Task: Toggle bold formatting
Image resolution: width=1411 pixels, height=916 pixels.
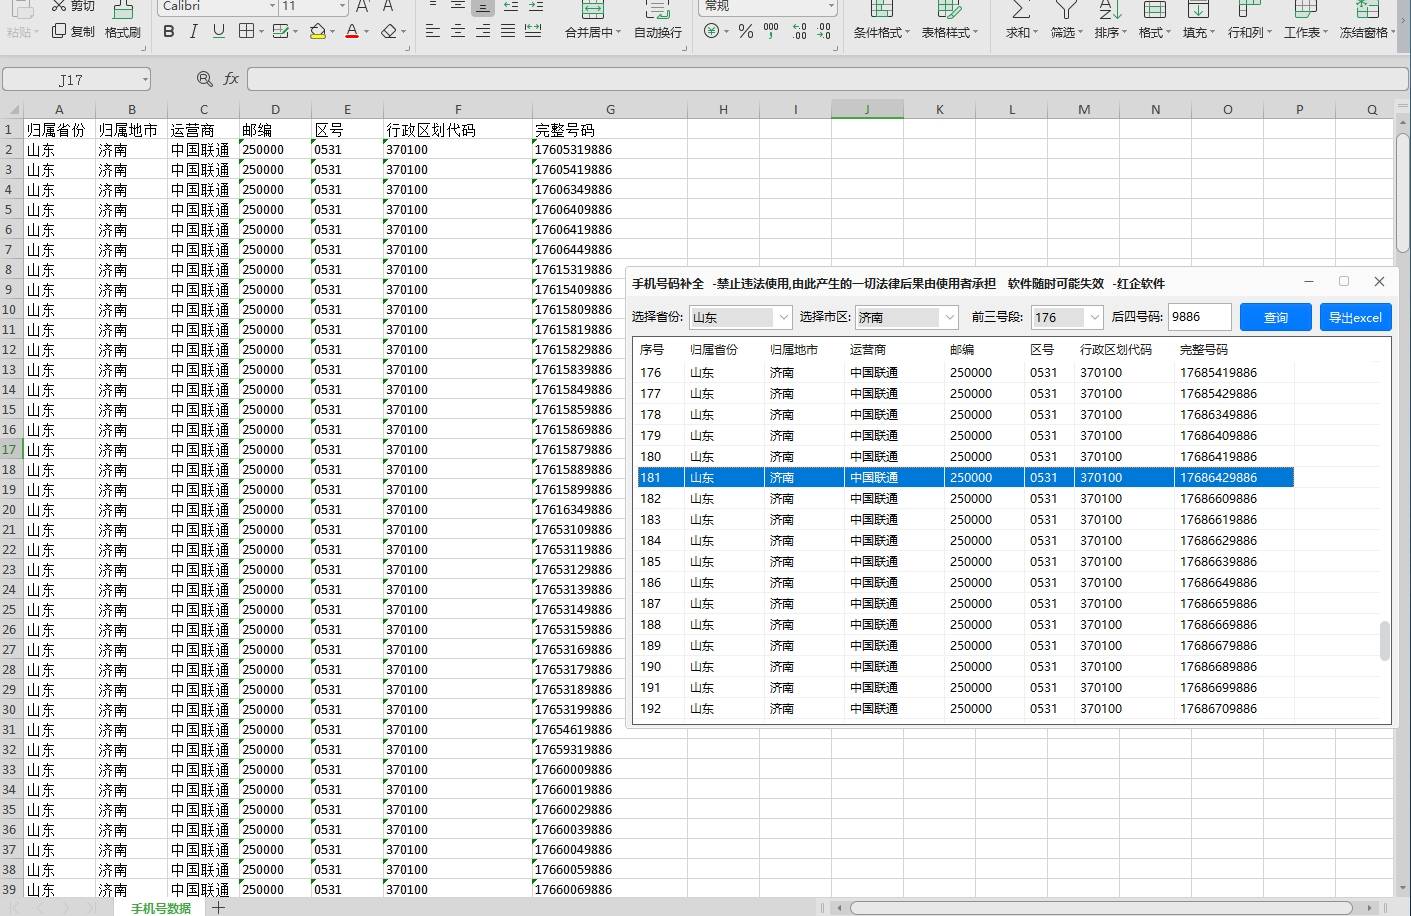Action: (x=169, y=32)
